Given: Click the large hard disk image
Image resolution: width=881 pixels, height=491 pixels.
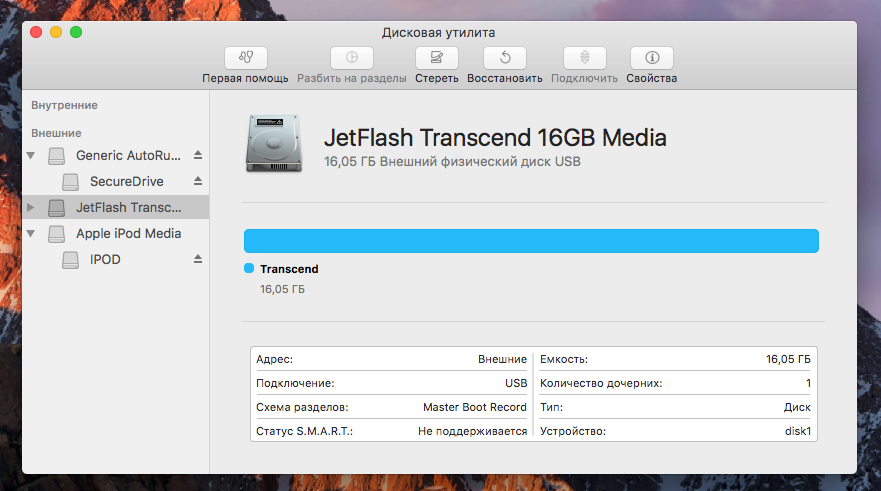Looking at the screenshot, I should pos(274,143).
